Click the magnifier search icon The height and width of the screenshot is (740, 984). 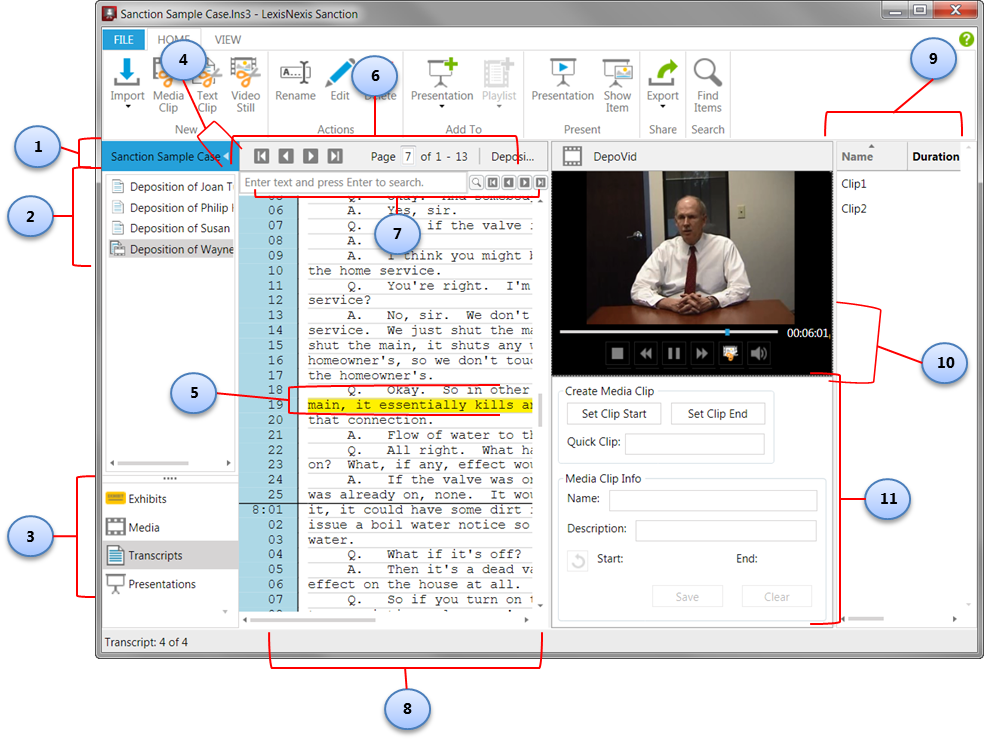click(x=477, y=183)
